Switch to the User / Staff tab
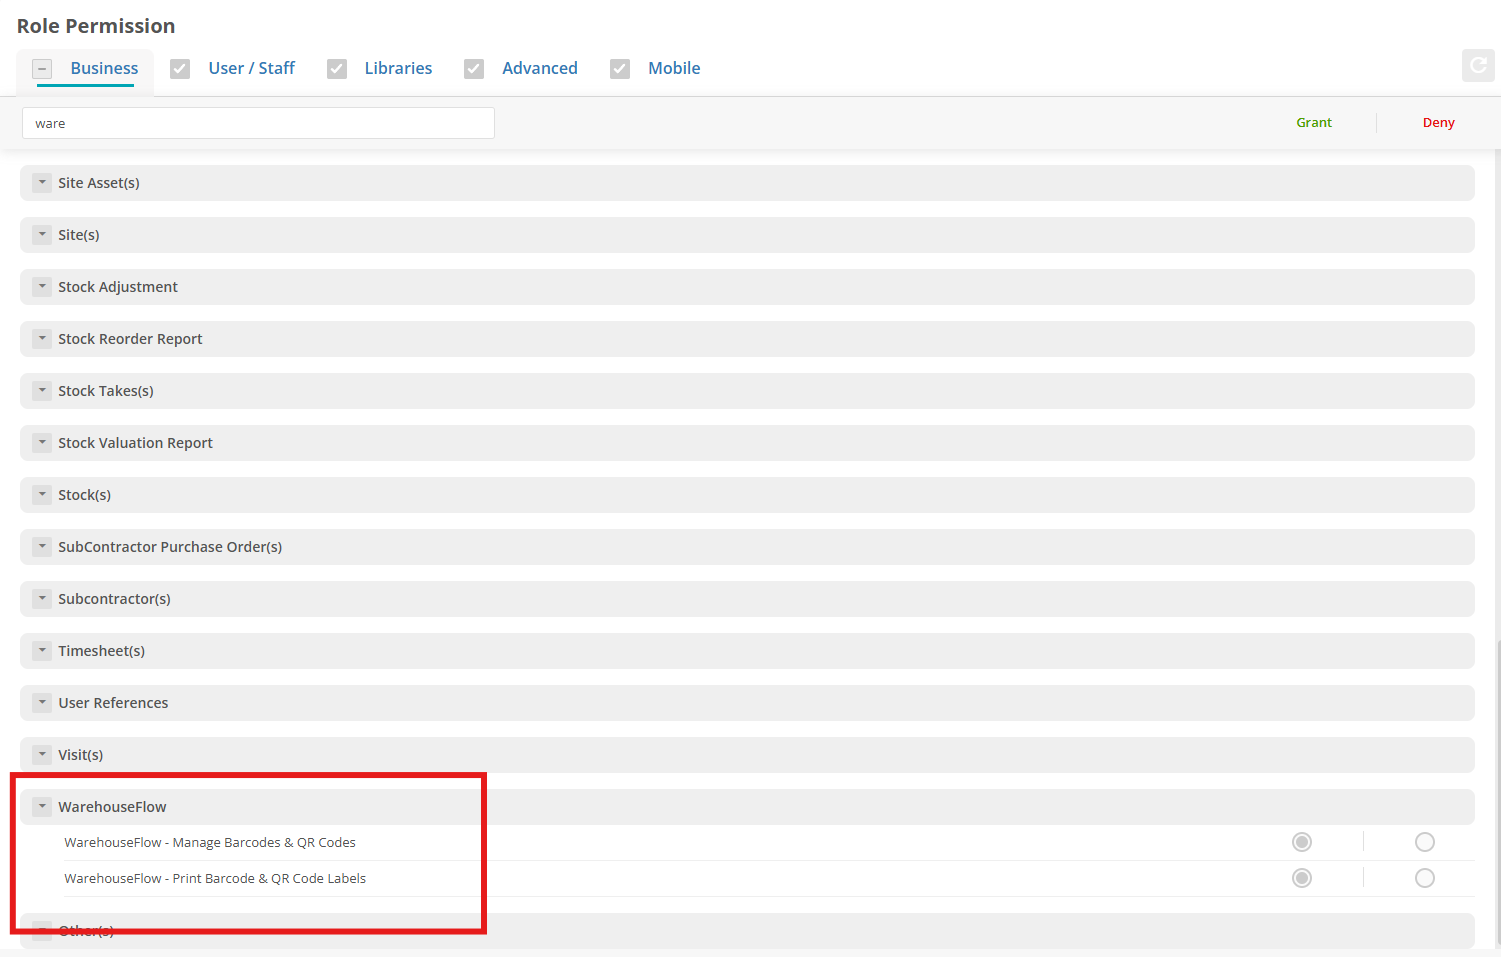The image size is (1501, 957). click(x=252, y=68)
